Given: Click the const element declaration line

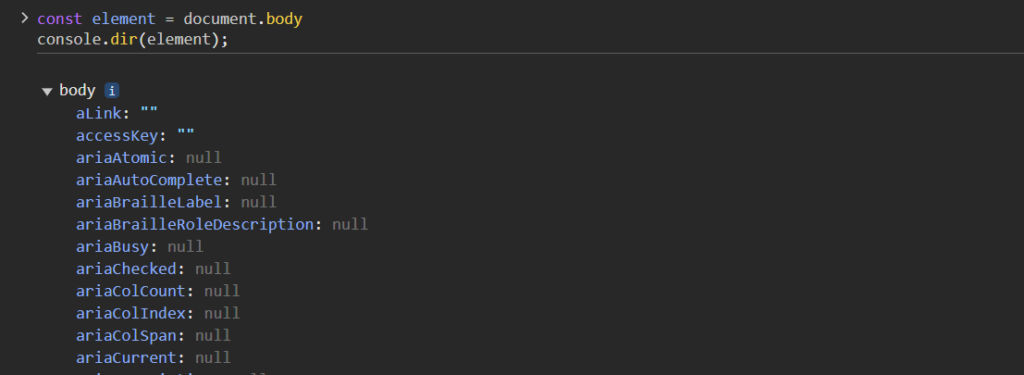Looking at the screenshot, I should click(170, 19).
